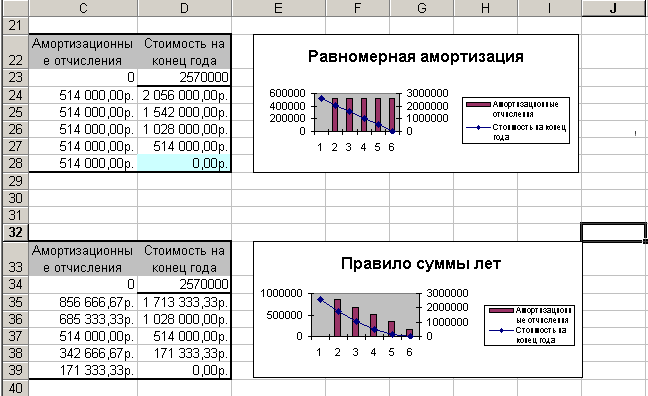Select column J header

614,8
